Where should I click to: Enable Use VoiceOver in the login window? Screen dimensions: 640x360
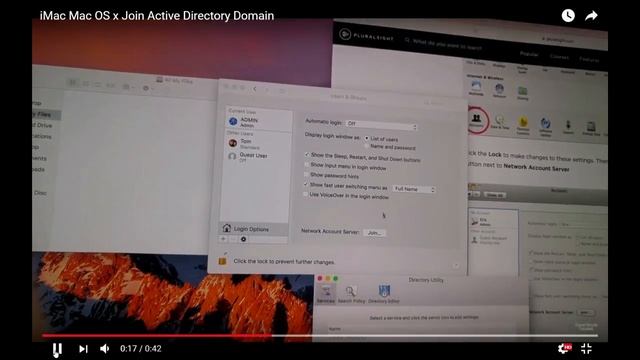click(305, 195)
